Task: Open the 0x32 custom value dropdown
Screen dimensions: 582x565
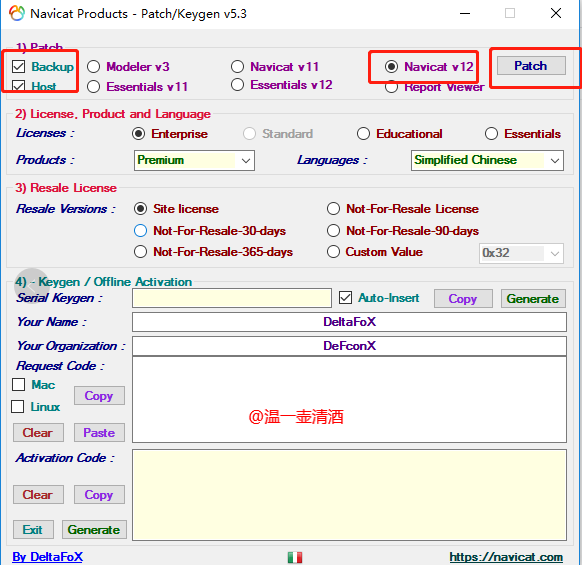Action: (x=521, y=254)
